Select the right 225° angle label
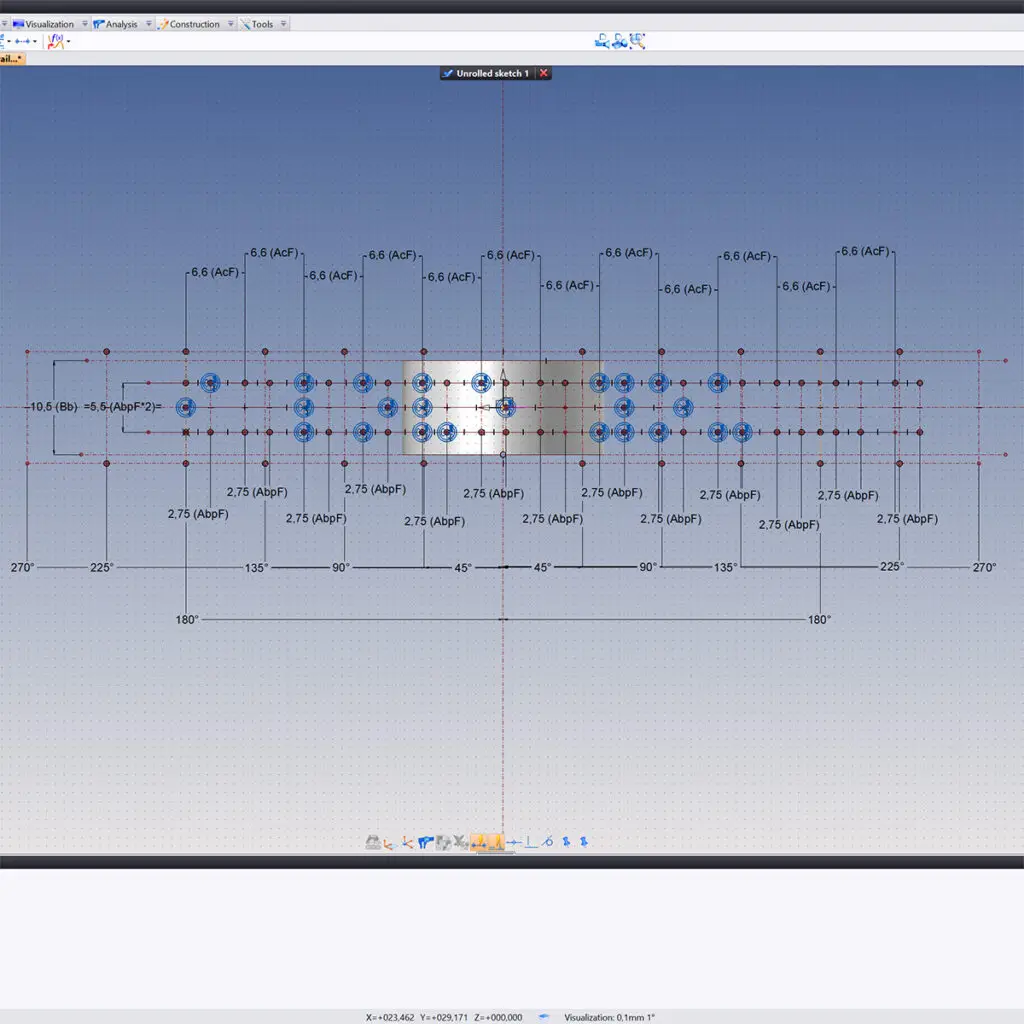 point(892,566)
